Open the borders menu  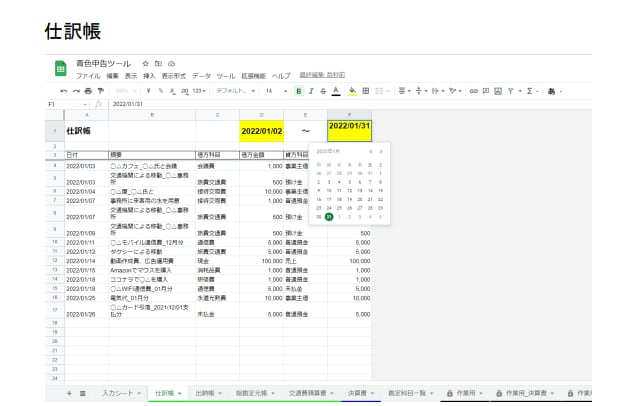coord(366,91)
